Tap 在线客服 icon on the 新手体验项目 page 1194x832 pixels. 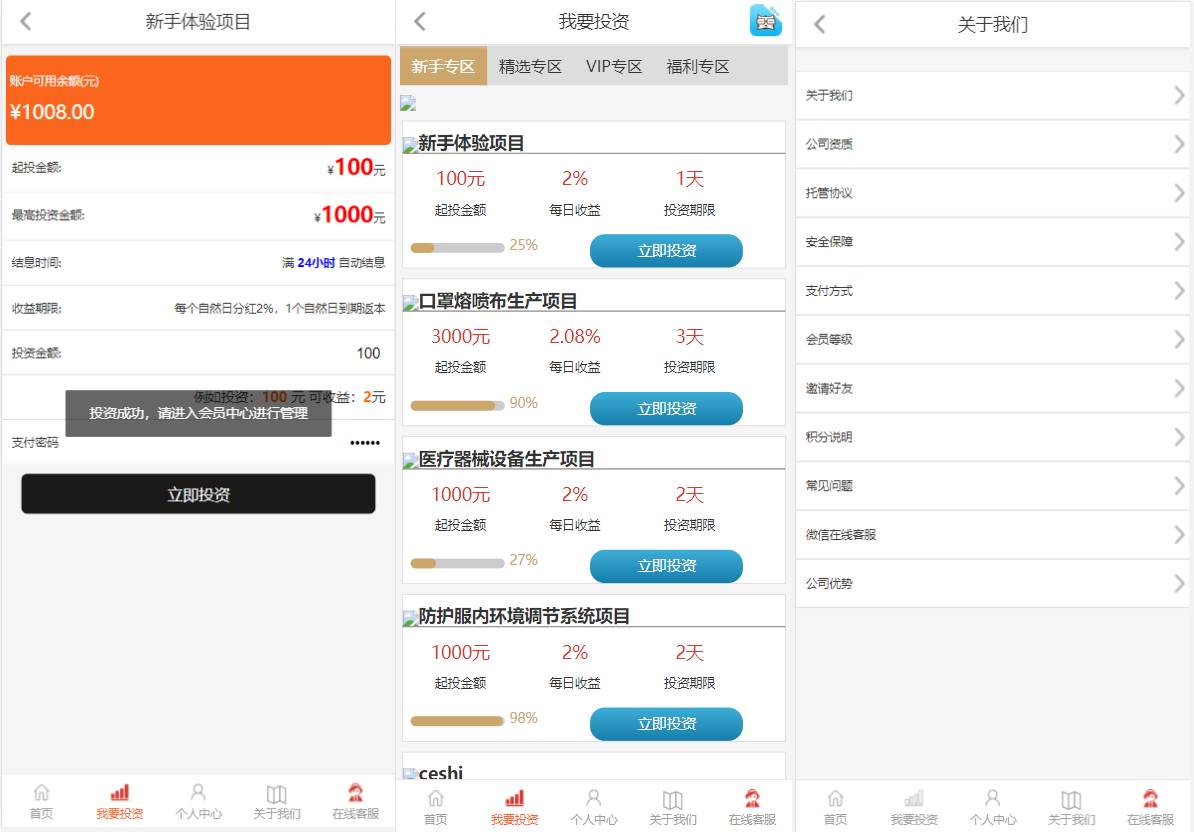pyautogui.click(x=355, y=794)
